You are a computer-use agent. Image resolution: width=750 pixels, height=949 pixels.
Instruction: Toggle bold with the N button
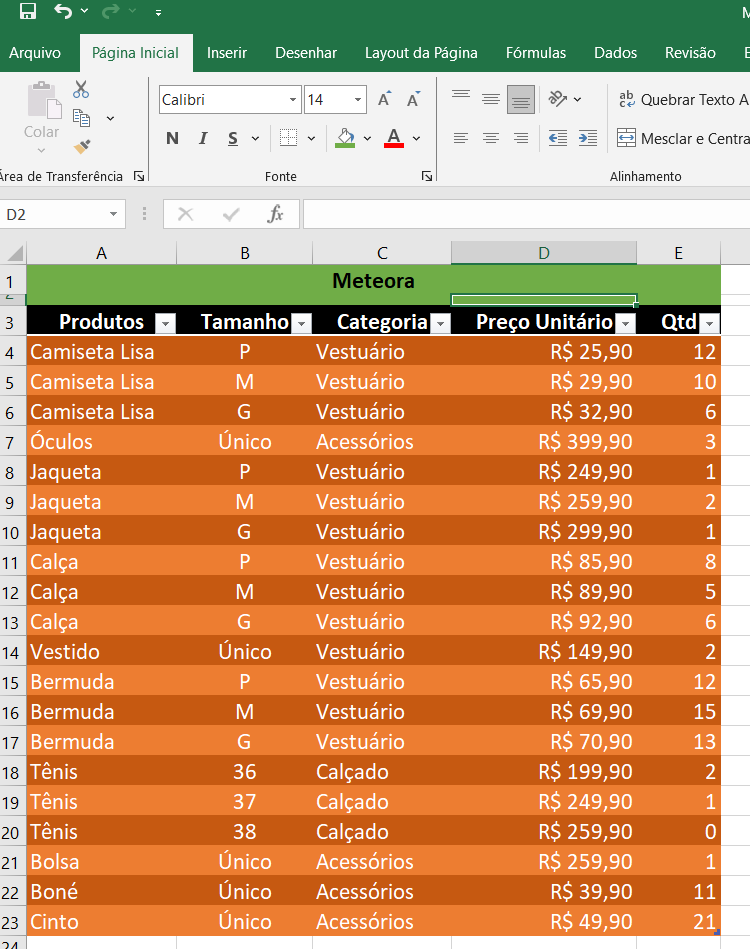pos(173,139)
